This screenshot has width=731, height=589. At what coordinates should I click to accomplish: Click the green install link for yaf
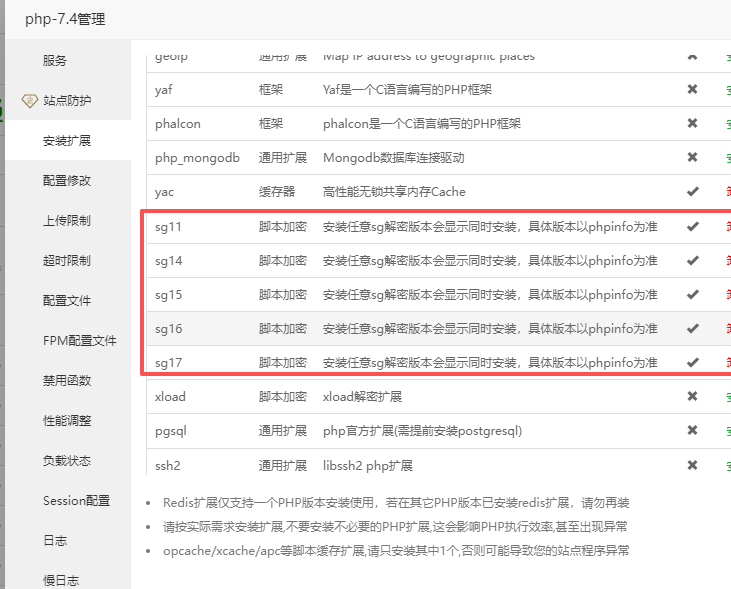coord(728,90)
